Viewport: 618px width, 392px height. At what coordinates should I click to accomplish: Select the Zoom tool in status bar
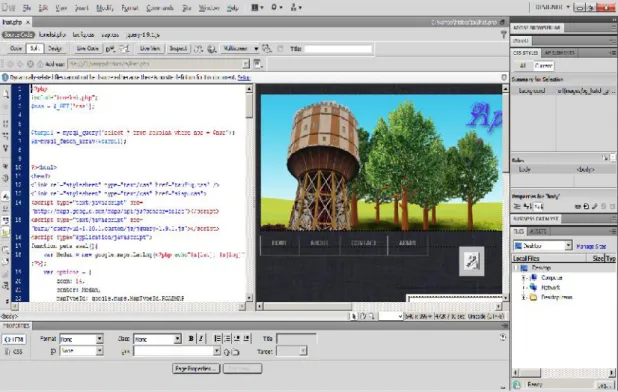tap(372, 316)
